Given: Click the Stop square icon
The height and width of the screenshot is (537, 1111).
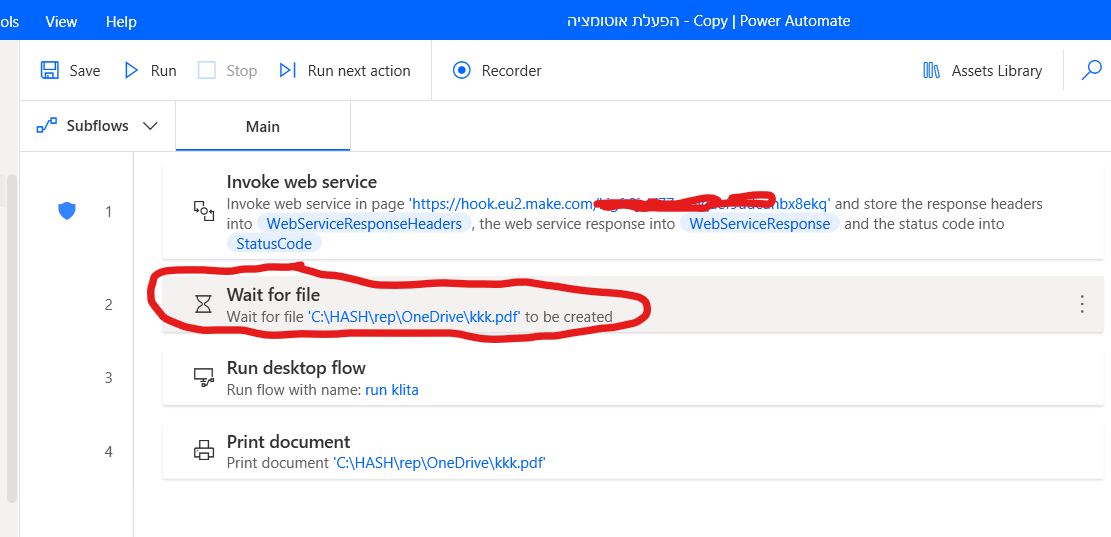Looking at the screenshot, I should (207, 70).
